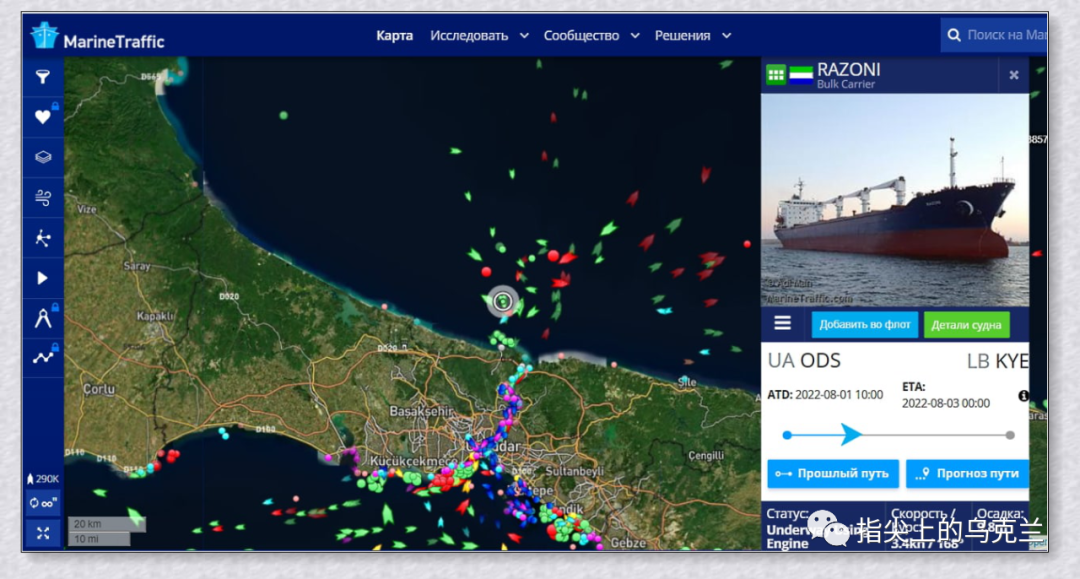Show the wind weather overlay icon
Viewport: 1080px width, 579px height.
[43, 198]
